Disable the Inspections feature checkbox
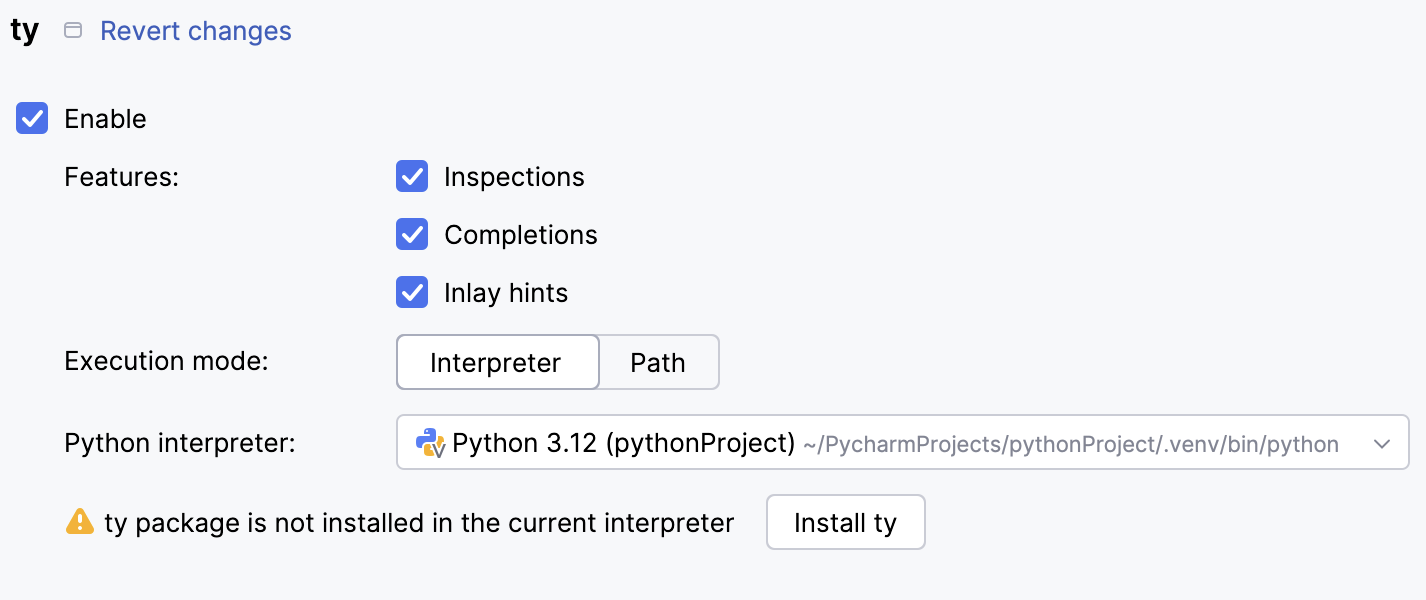This screenshot has height=600, width=1426. pos(412,177)
